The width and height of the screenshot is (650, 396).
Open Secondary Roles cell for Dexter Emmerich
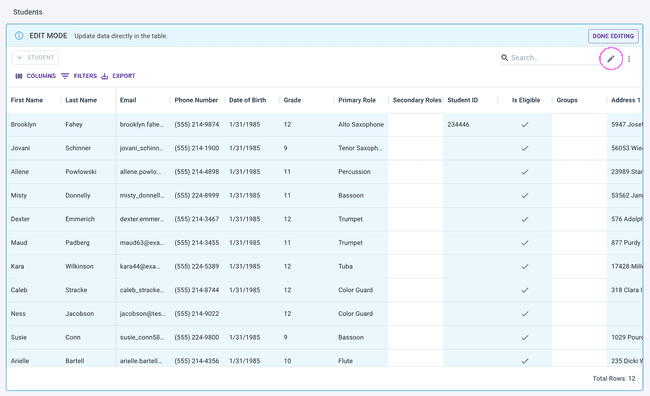[415, 219]
